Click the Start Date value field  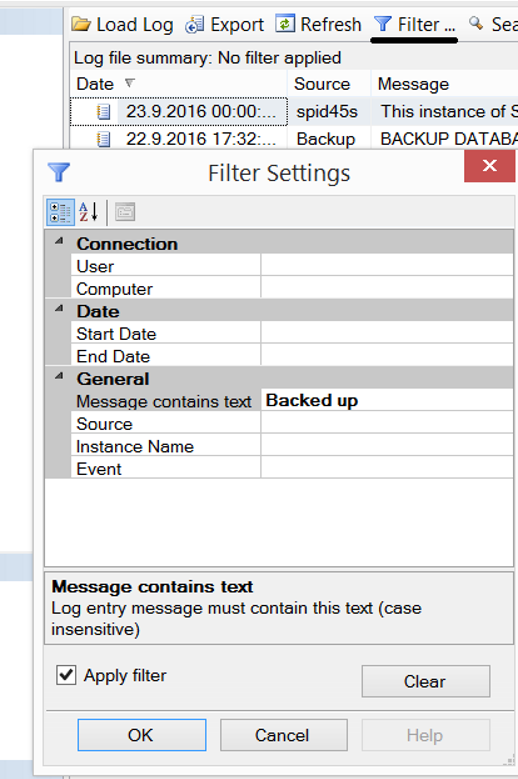click(386, 333)
